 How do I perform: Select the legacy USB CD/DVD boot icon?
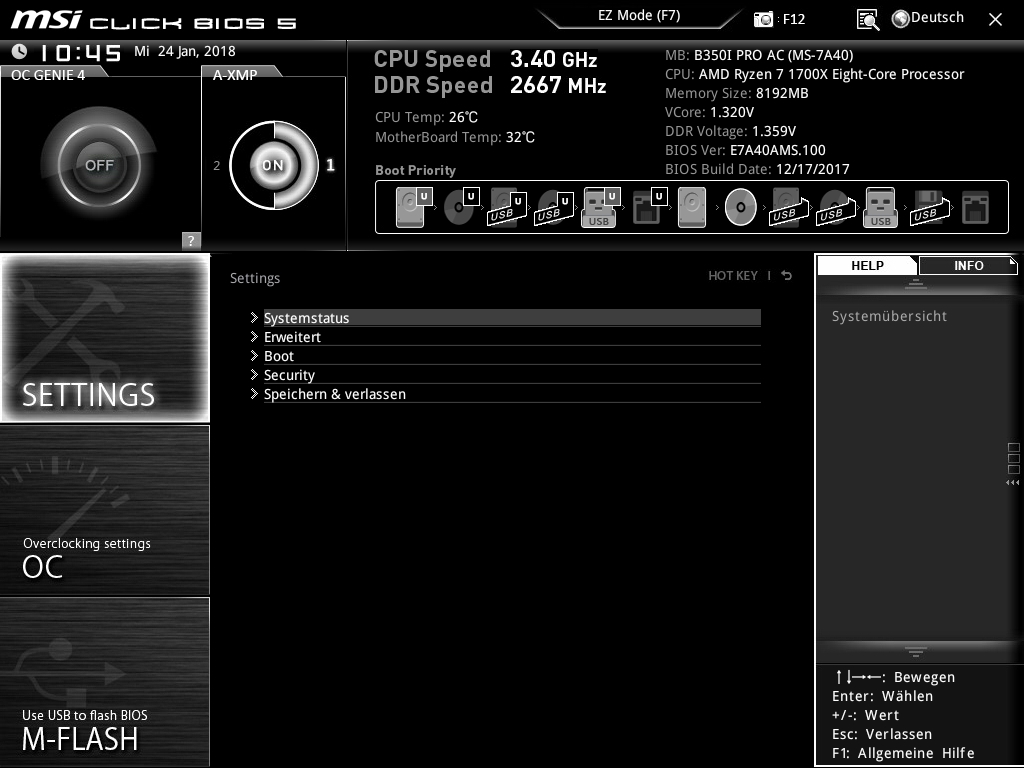pos(836,207)
